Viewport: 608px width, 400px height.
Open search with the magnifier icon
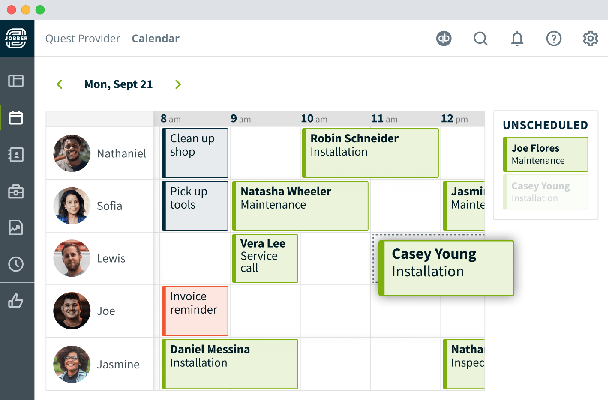point(481,39)
